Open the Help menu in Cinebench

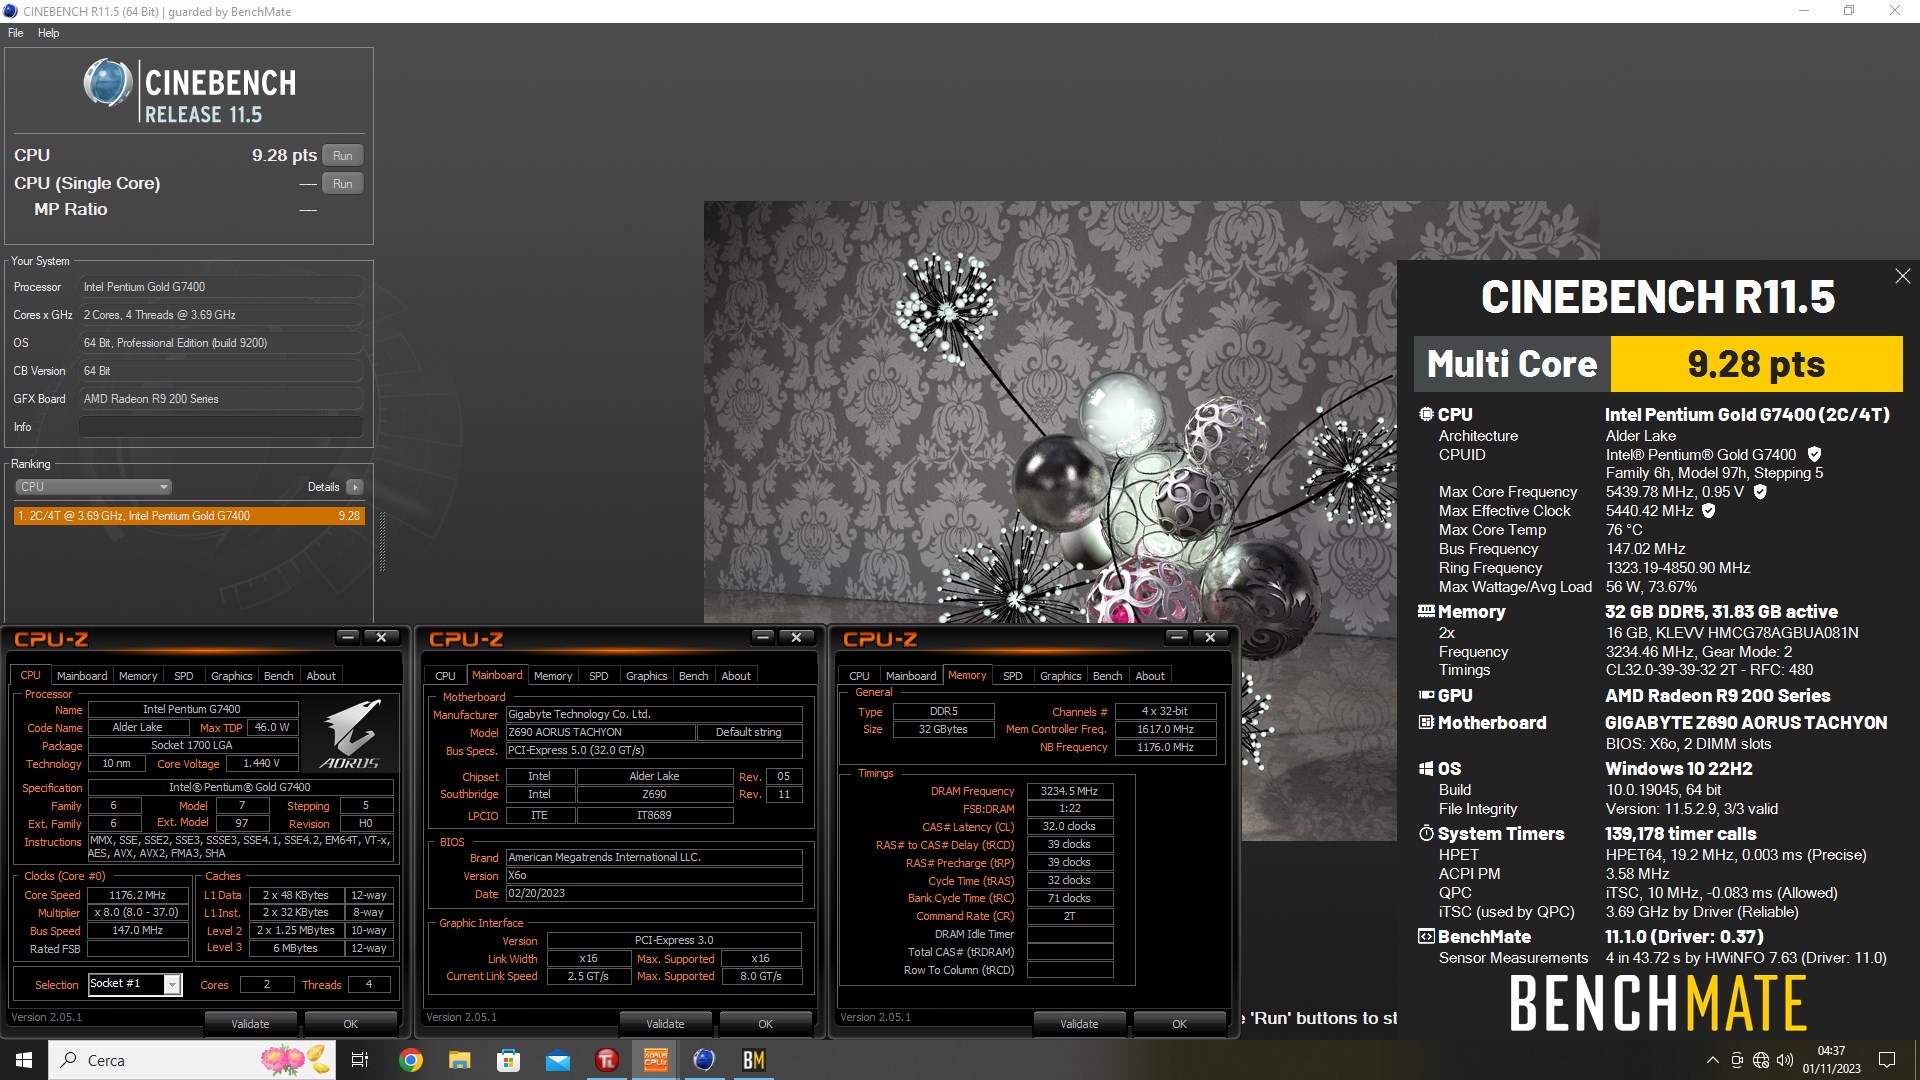click(x=48, y=33)
